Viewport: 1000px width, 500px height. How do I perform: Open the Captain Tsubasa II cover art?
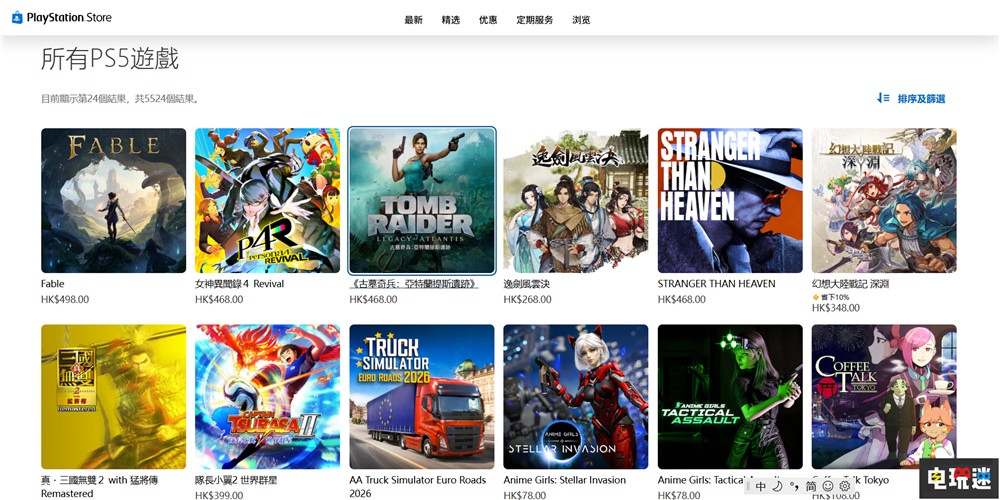(268, 397)
